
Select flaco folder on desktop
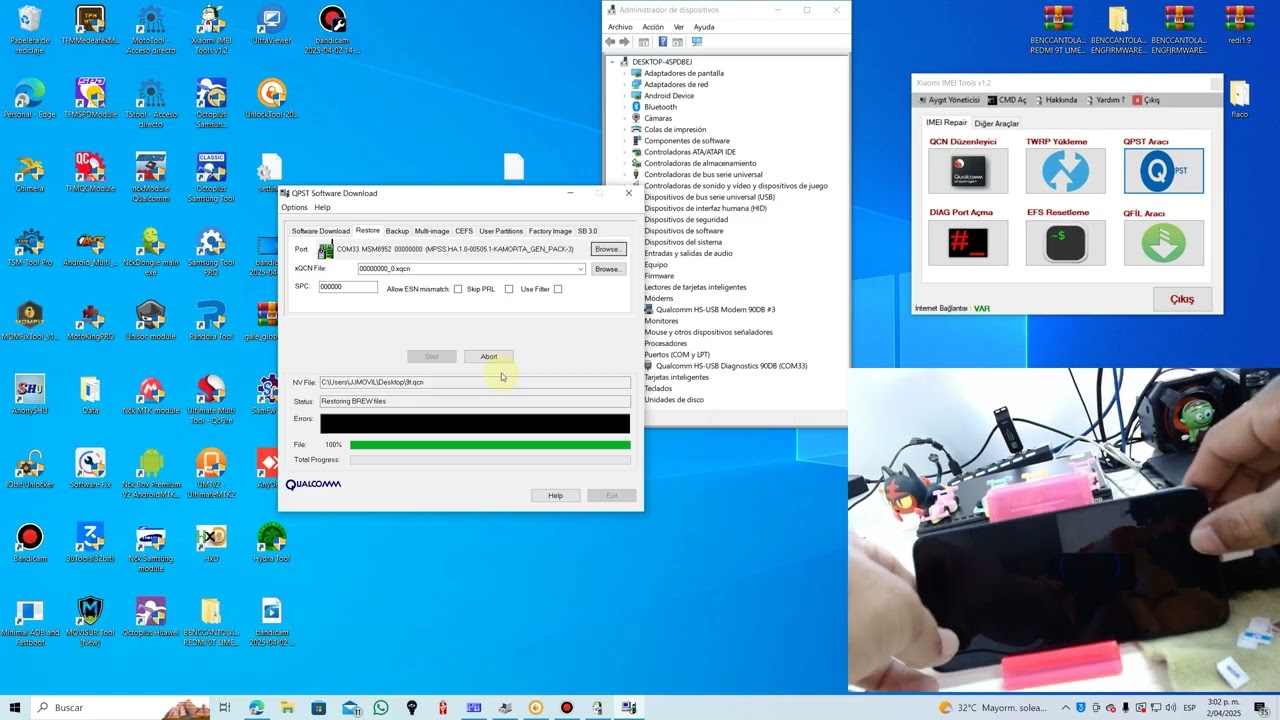[x=1240, y=99]
